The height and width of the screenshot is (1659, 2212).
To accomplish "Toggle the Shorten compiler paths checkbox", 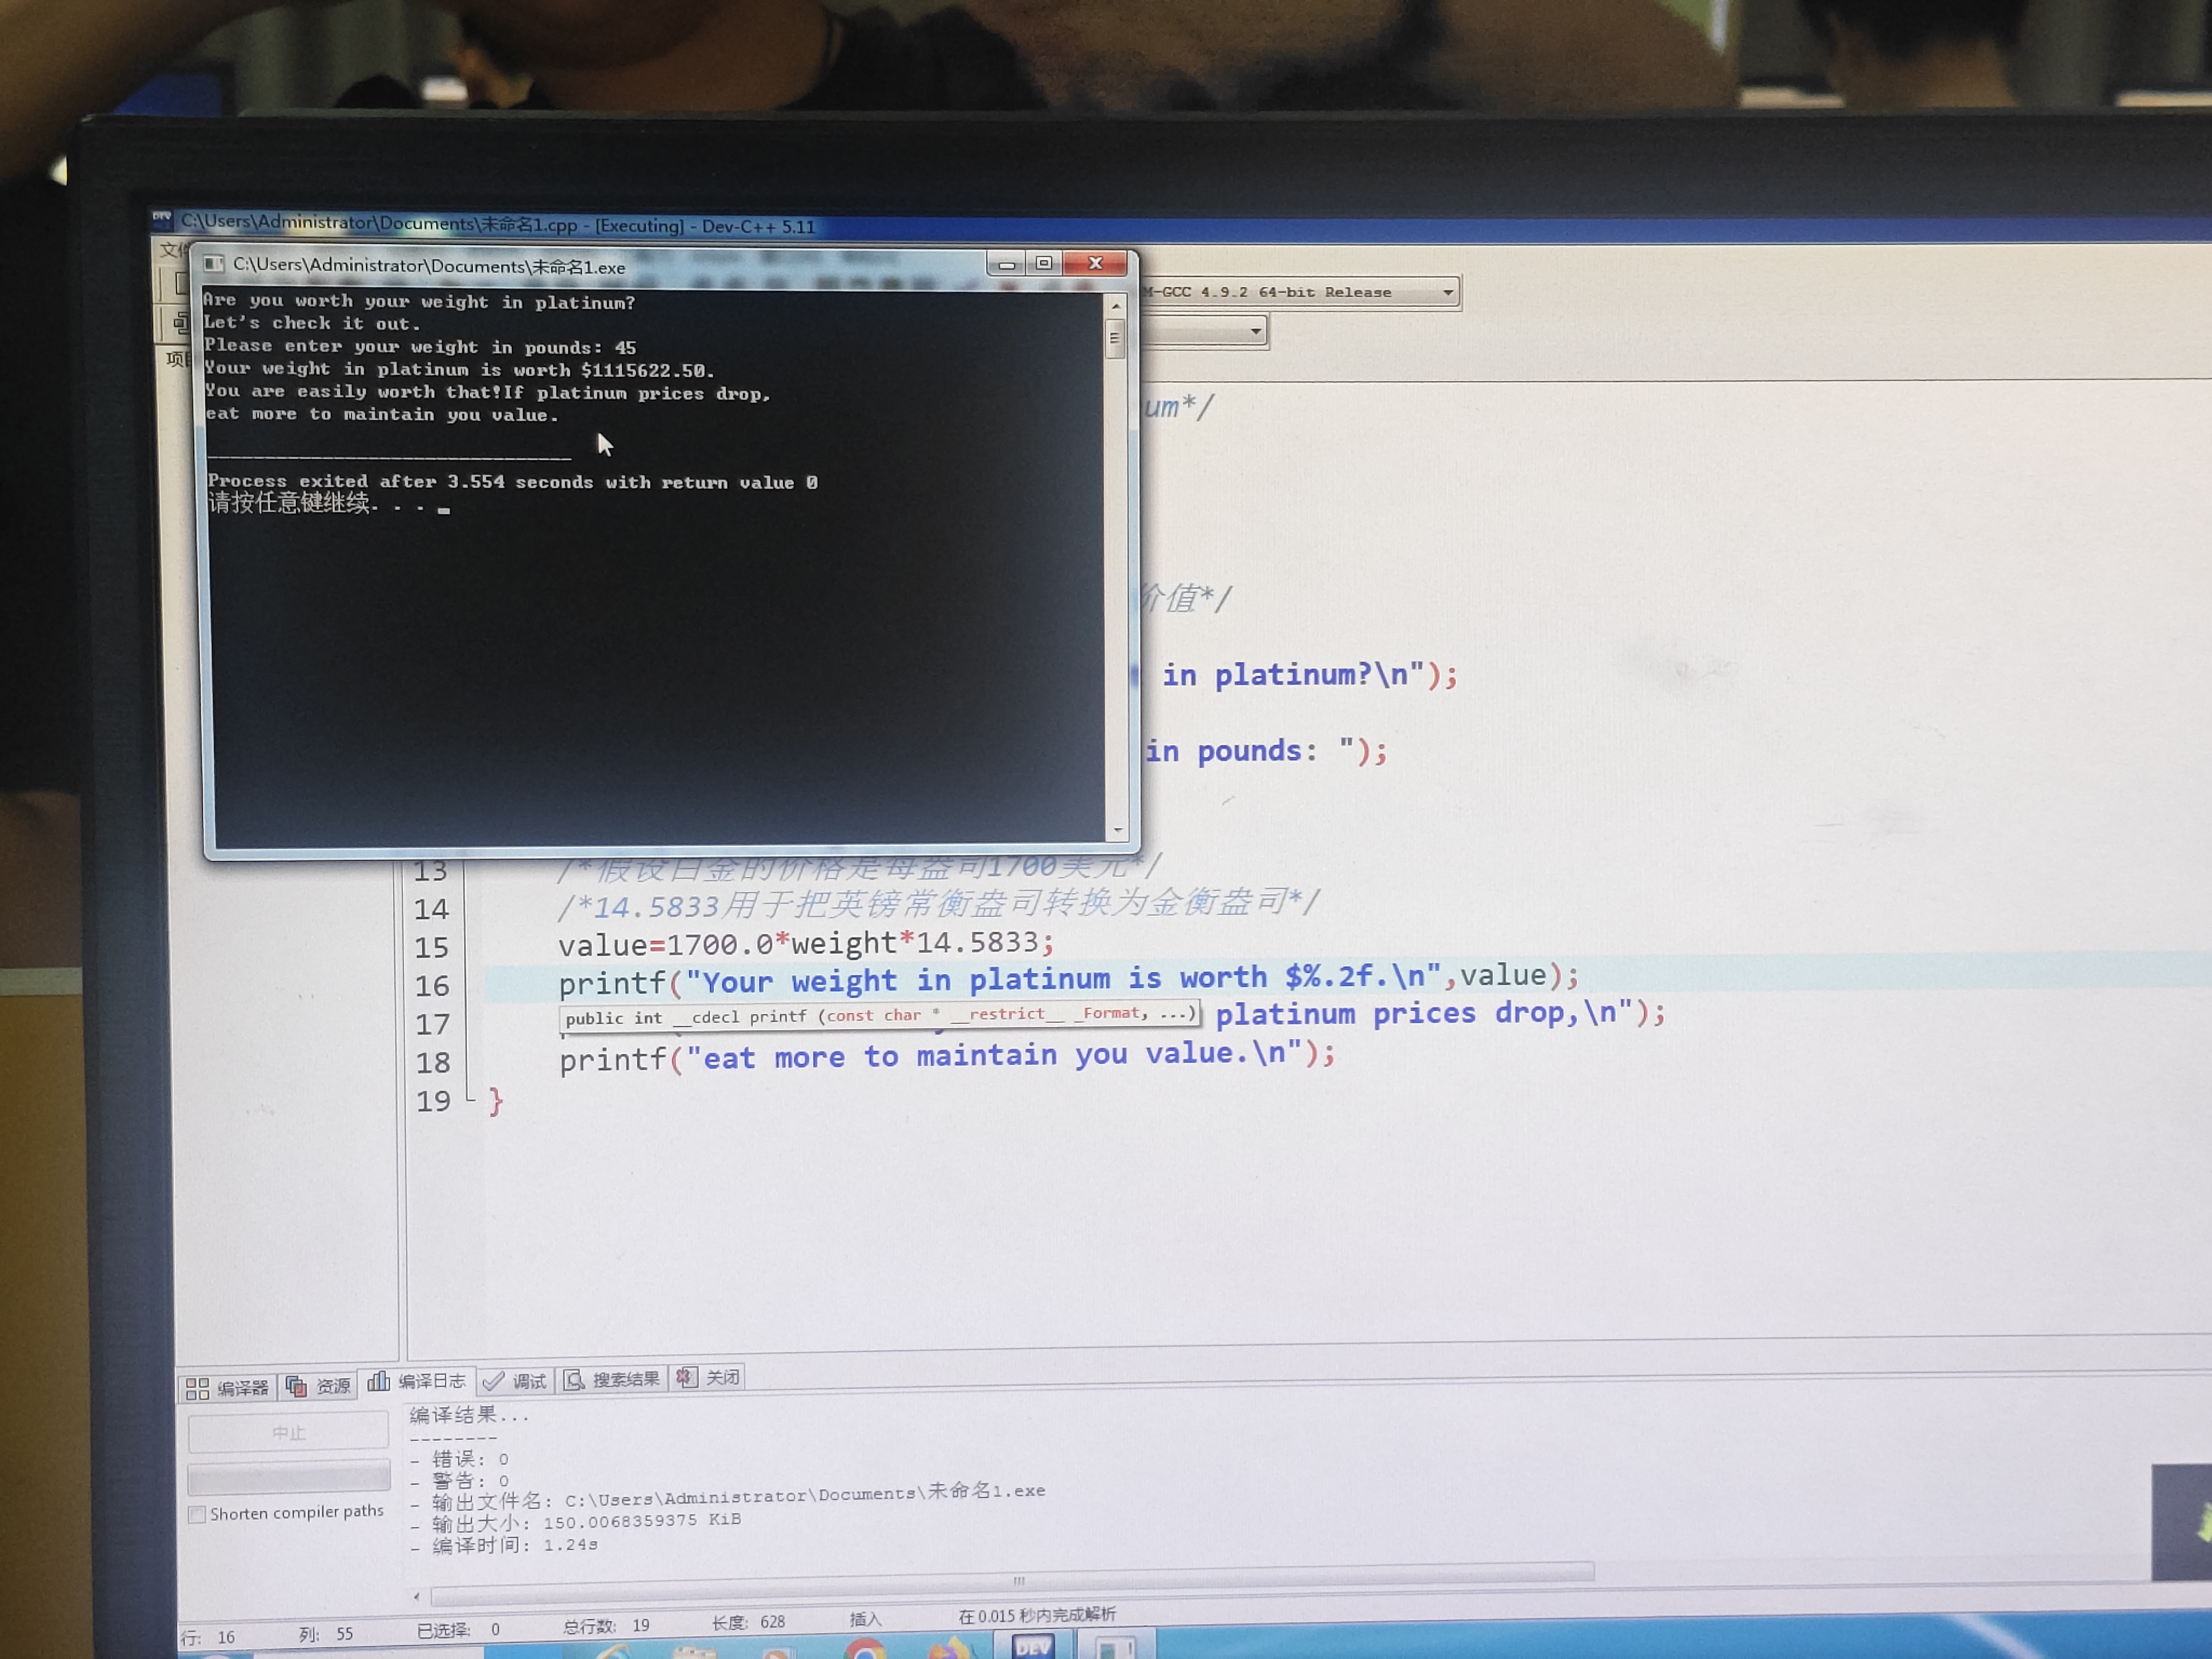I will (x=198, y=1514).
